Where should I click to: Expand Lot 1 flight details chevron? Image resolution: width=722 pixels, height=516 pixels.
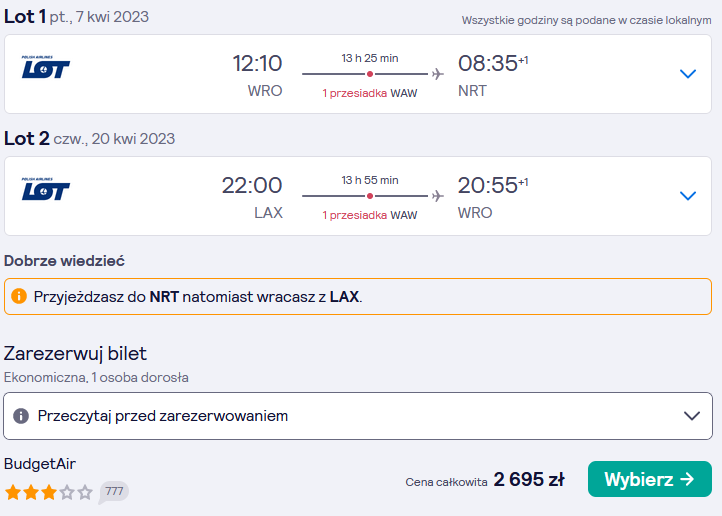[688, 74]
